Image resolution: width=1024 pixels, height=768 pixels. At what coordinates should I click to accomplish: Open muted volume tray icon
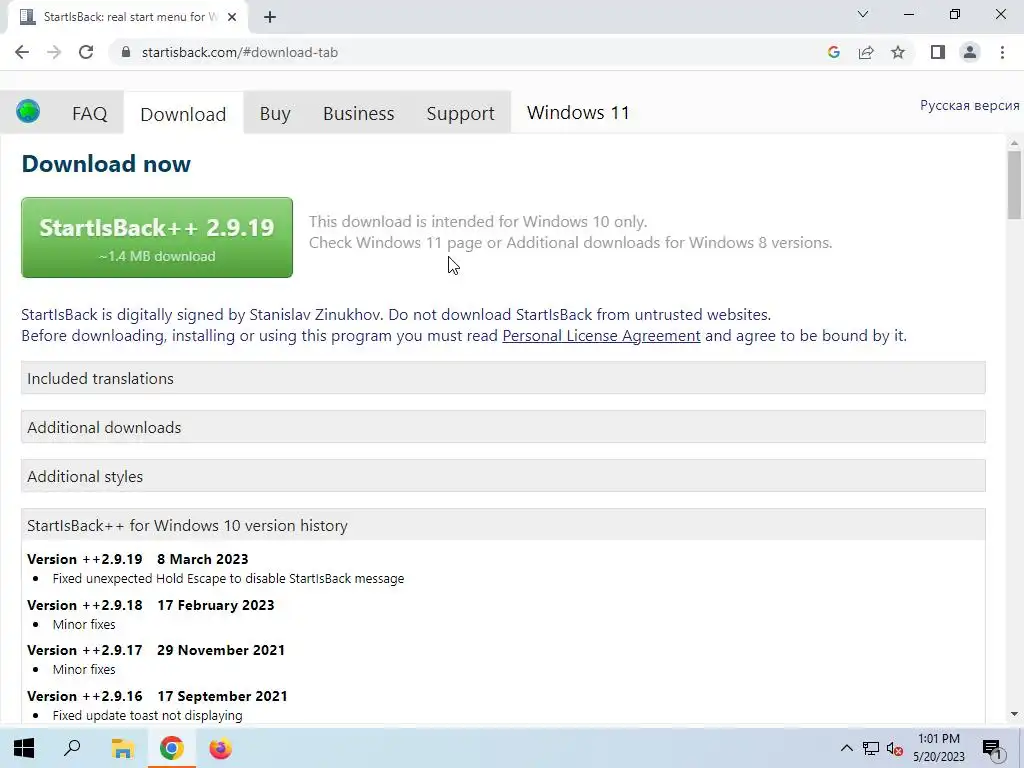click(894, 748)
